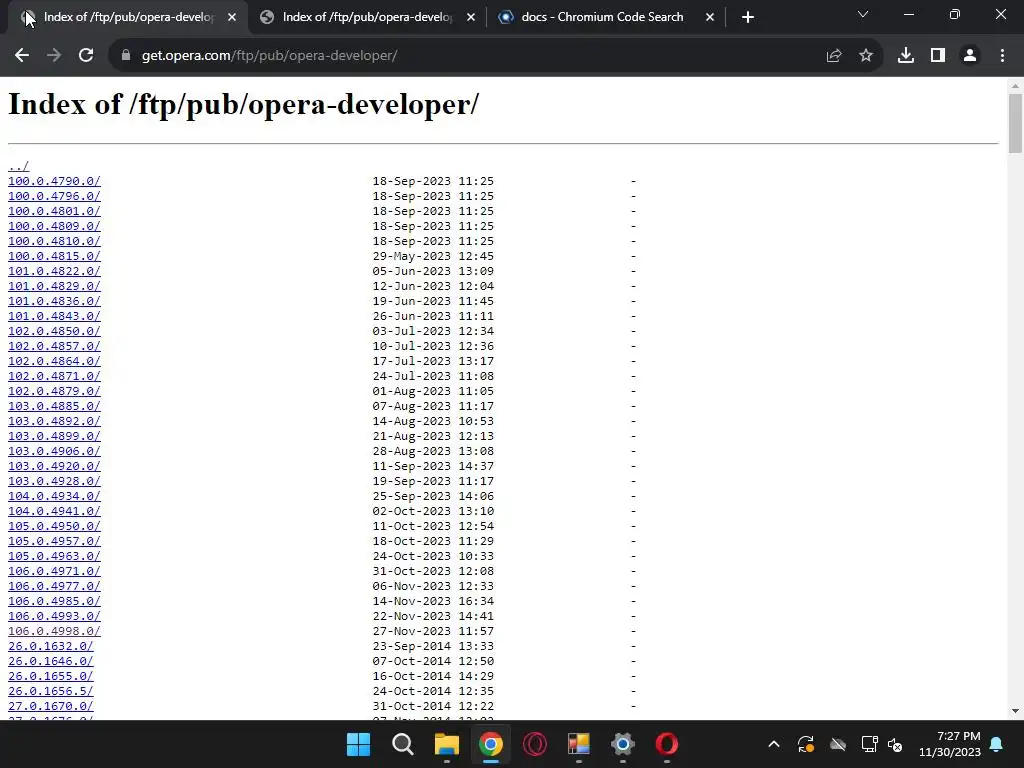Open the 105.0.4963.0/ folder link
Viewport: 1024px width, 768px height.
pyautogui.click(x=54, y=556)
